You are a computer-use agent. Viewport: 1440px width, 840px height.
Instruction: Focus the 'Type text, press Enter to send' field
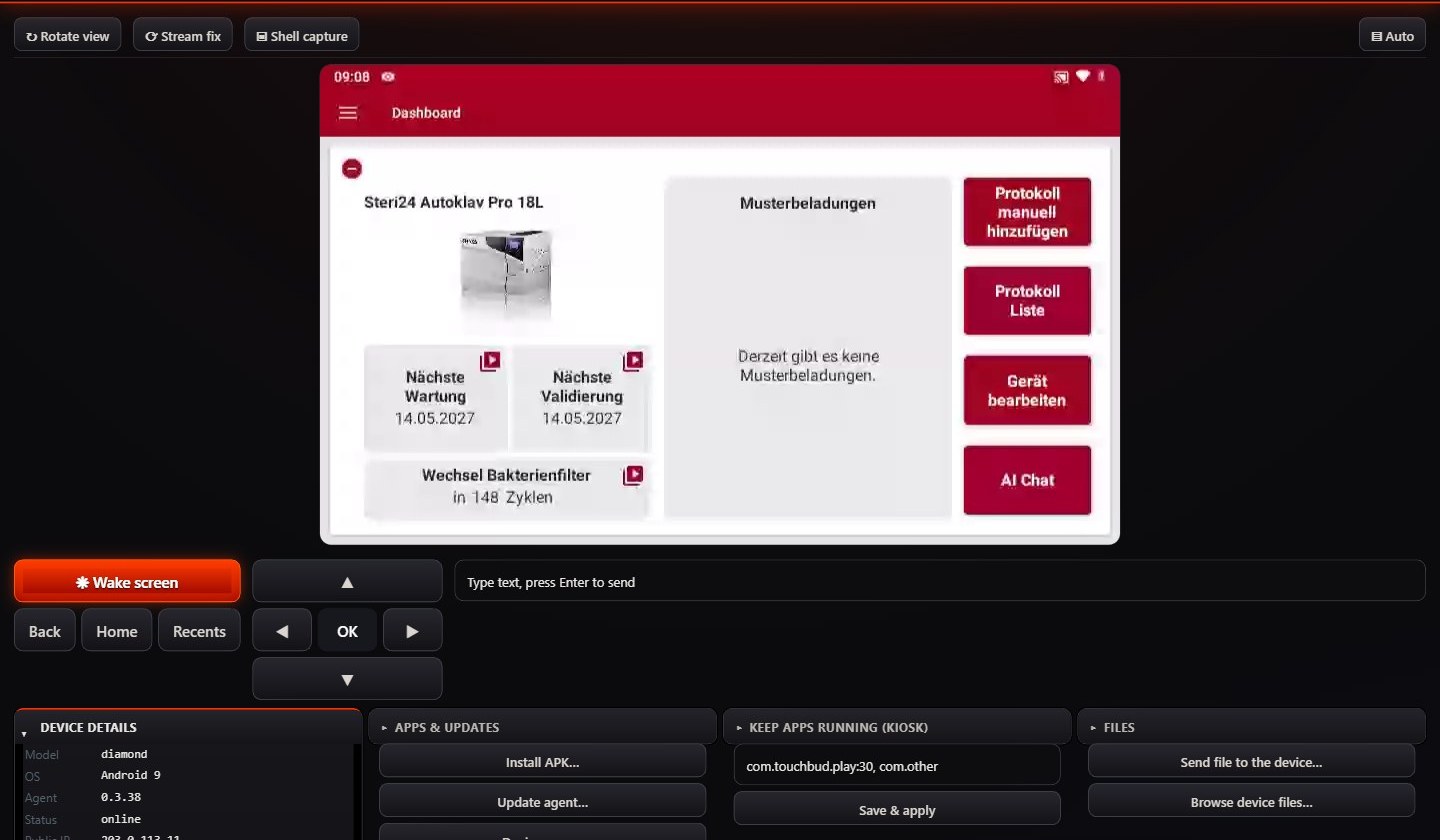pyautogui.click(x=940, y=581)
